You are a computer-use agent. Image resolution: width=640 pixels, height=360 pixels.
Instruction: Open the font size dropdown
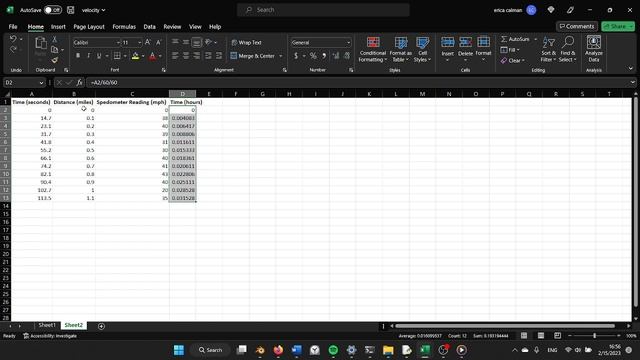tap(140, 42)
